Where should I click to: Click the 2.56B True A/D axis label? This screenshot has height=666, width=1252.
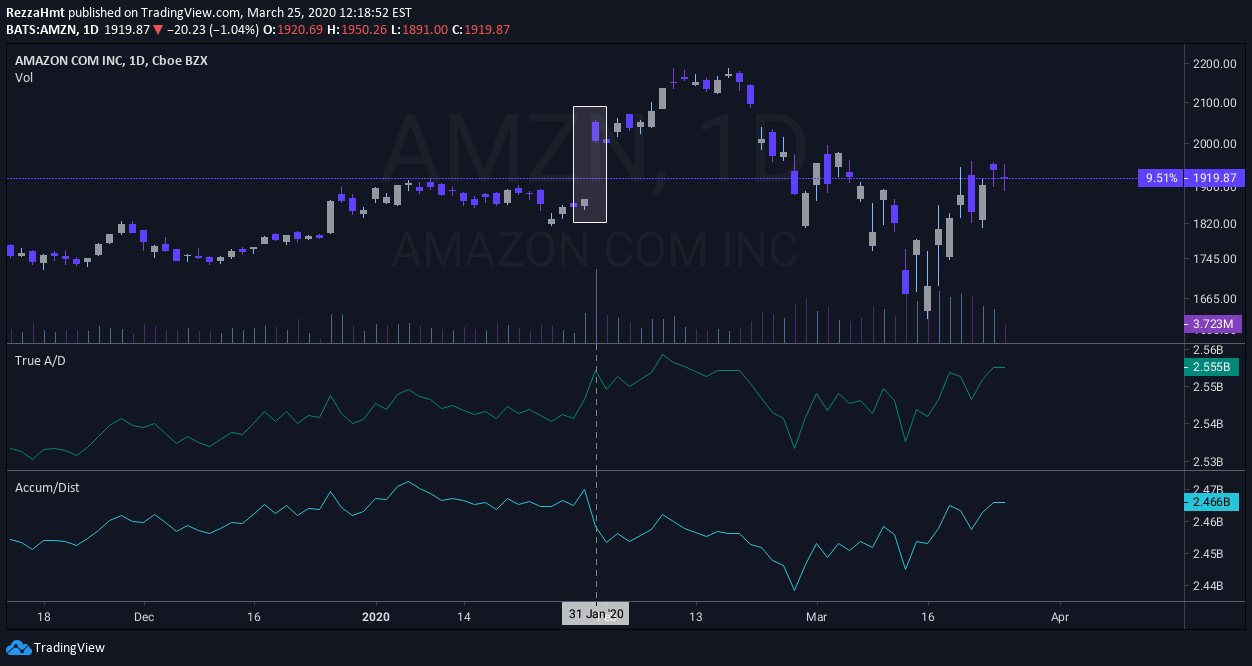tap(1208, 350)
